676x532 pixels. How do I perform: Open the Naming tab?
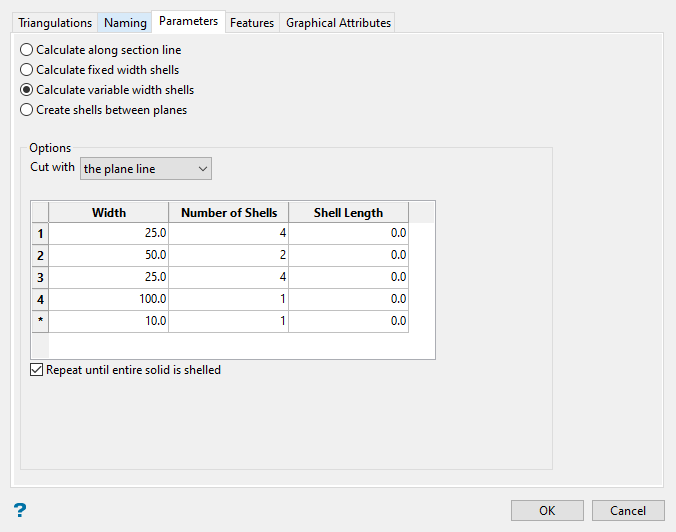(125, 23)
